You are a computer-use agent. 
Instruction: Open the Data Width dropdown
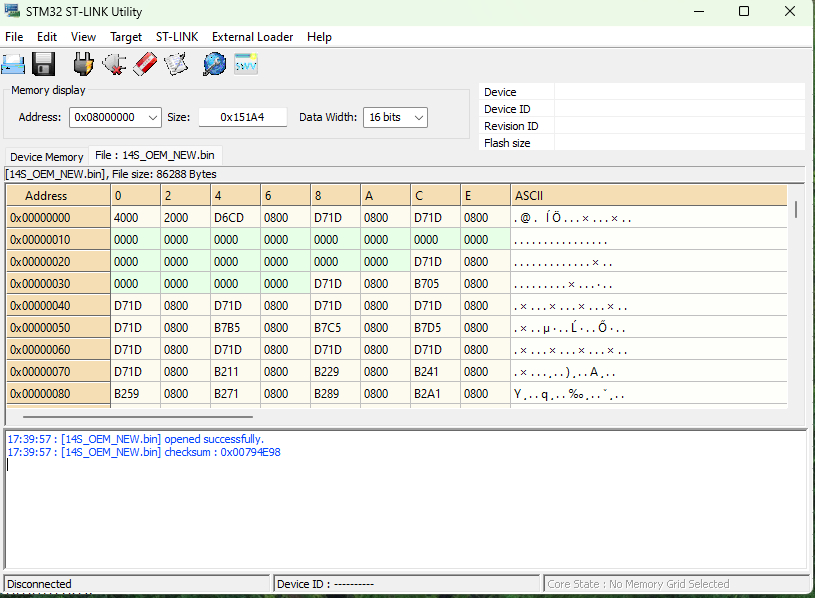coord(418,118)
